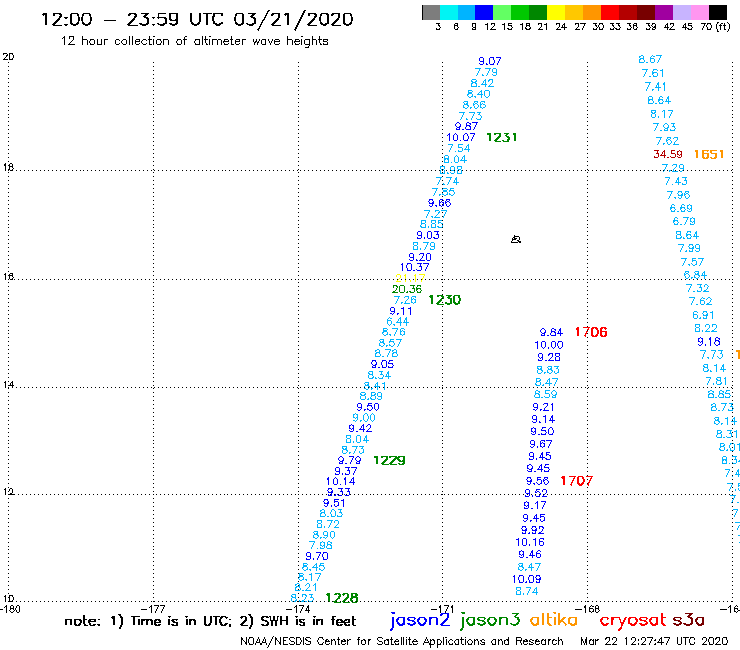Select the 'cryosat' satellite label

coord(633,620)
